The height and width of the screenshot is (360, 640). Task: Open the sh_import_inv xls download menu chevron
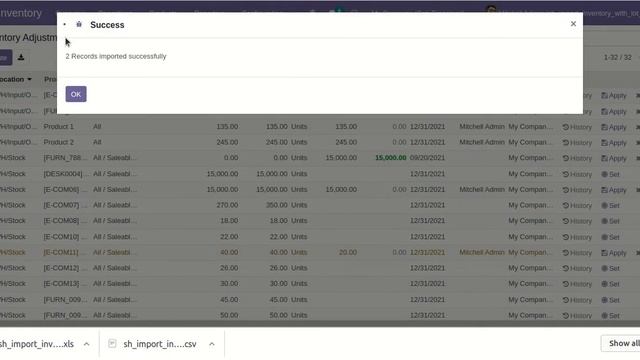[87, 344]
